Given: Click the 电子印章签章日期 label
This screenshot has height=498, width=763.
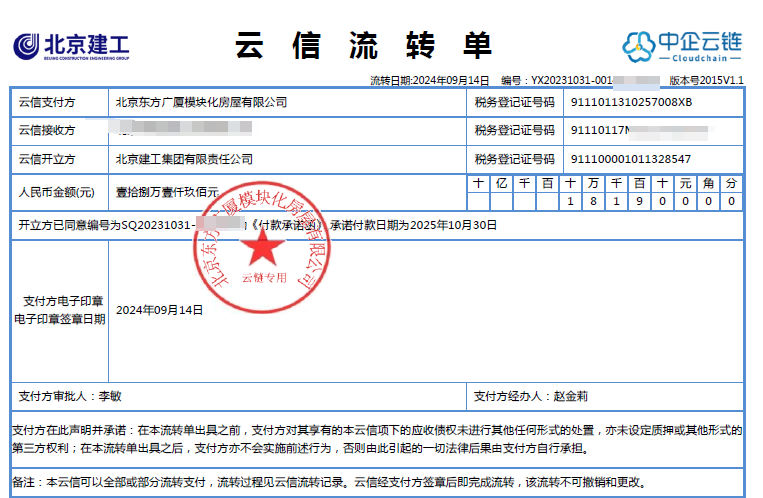Looking at the screenshot, I should [x=59, y=319].
